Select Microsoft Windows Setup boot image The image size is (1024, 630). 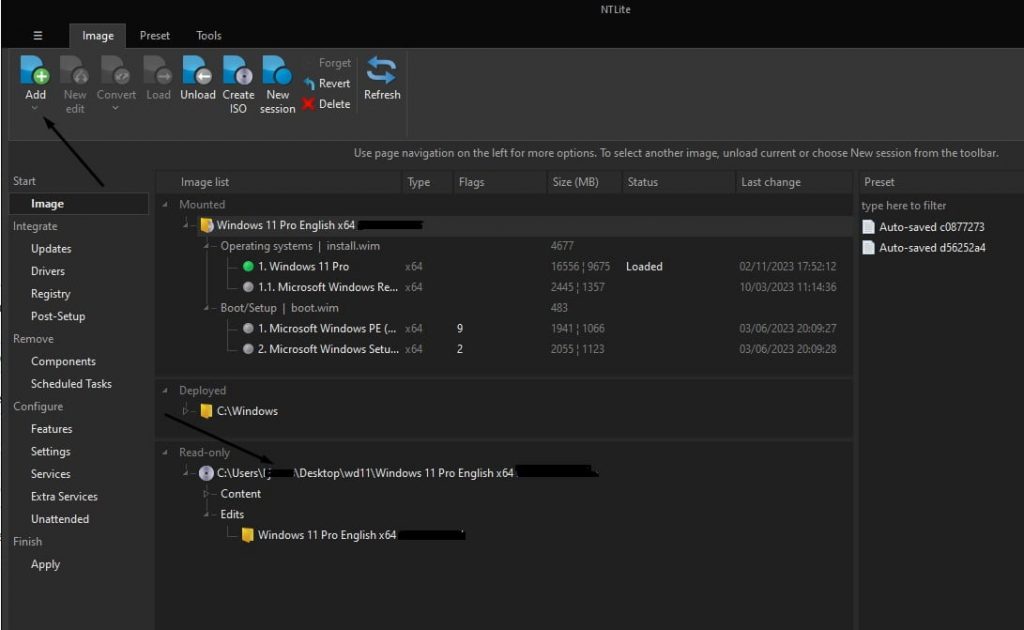point(320,349)
